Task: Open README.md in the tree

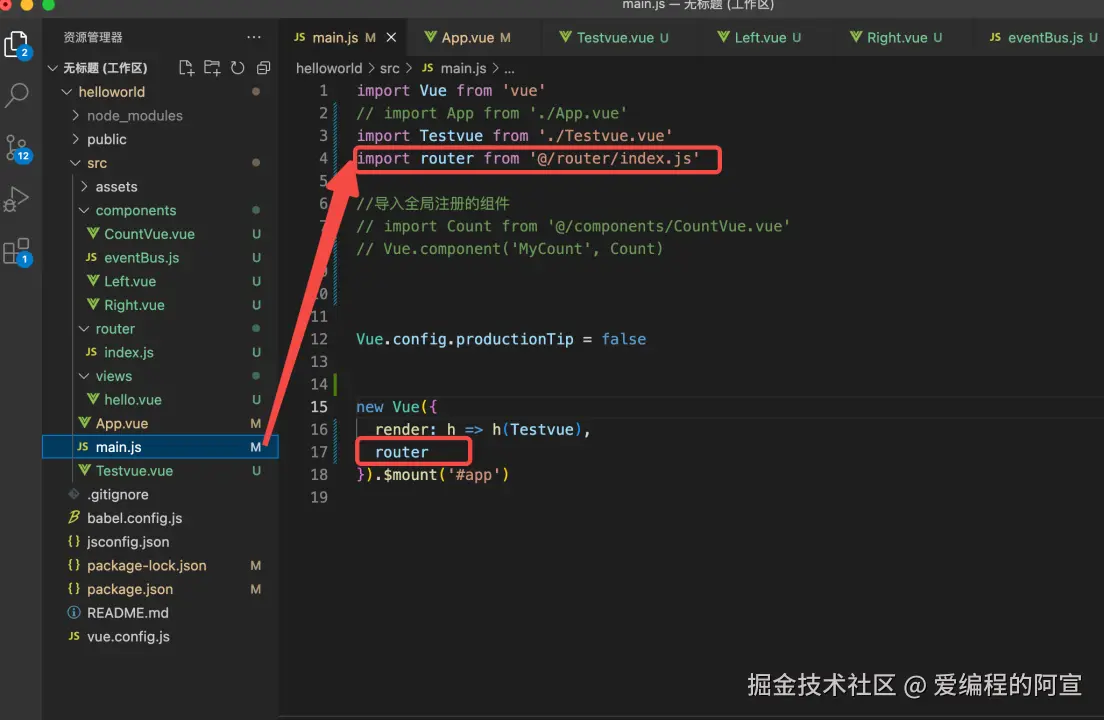Action: [x=161, y=612]
